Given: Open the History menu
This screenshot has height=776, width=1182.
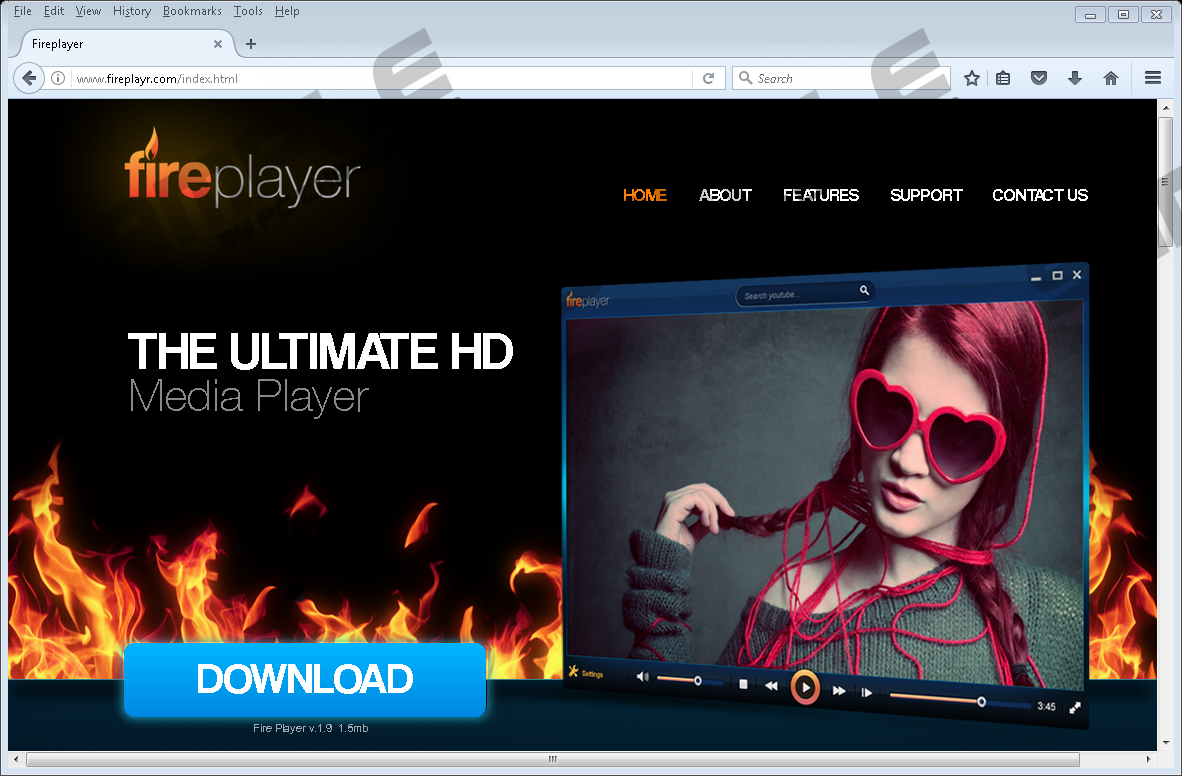Looking at the screenshot, I should pos(132,11).
